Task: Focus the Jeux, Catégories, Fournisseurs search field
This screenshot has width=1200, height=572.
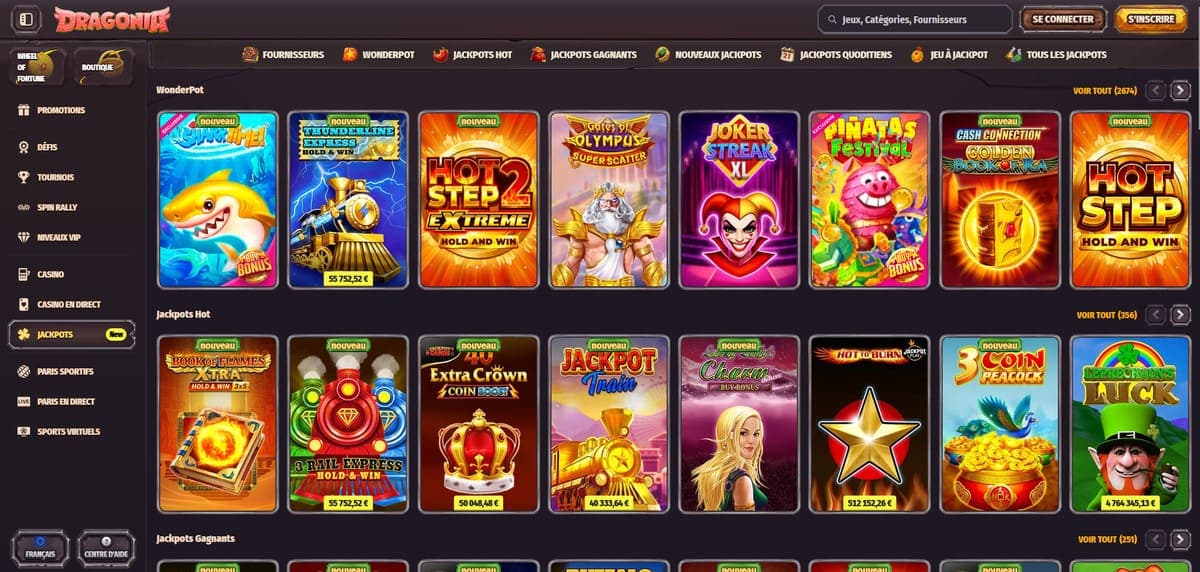Action: click(914, 19)
